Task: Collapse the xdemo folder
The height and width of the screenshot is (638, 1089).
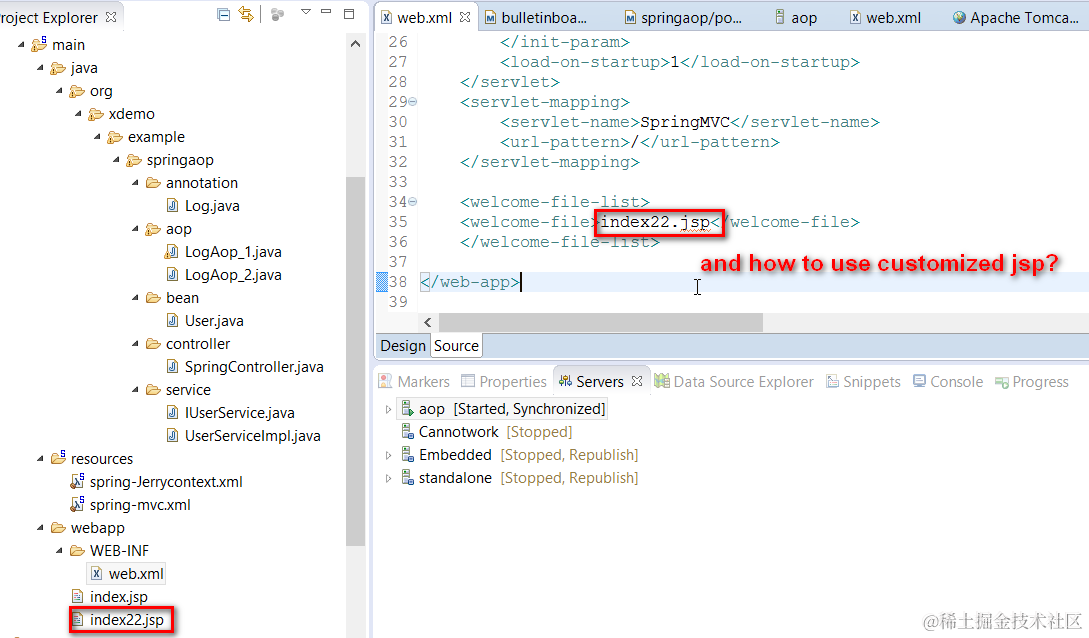Action: pyautogui.click(x=78, y=114)
